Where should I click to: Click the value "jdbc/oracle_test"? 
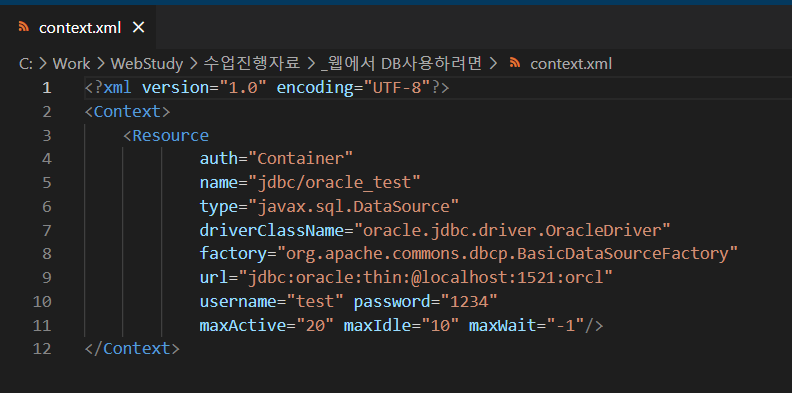click(x=334, y=183)
